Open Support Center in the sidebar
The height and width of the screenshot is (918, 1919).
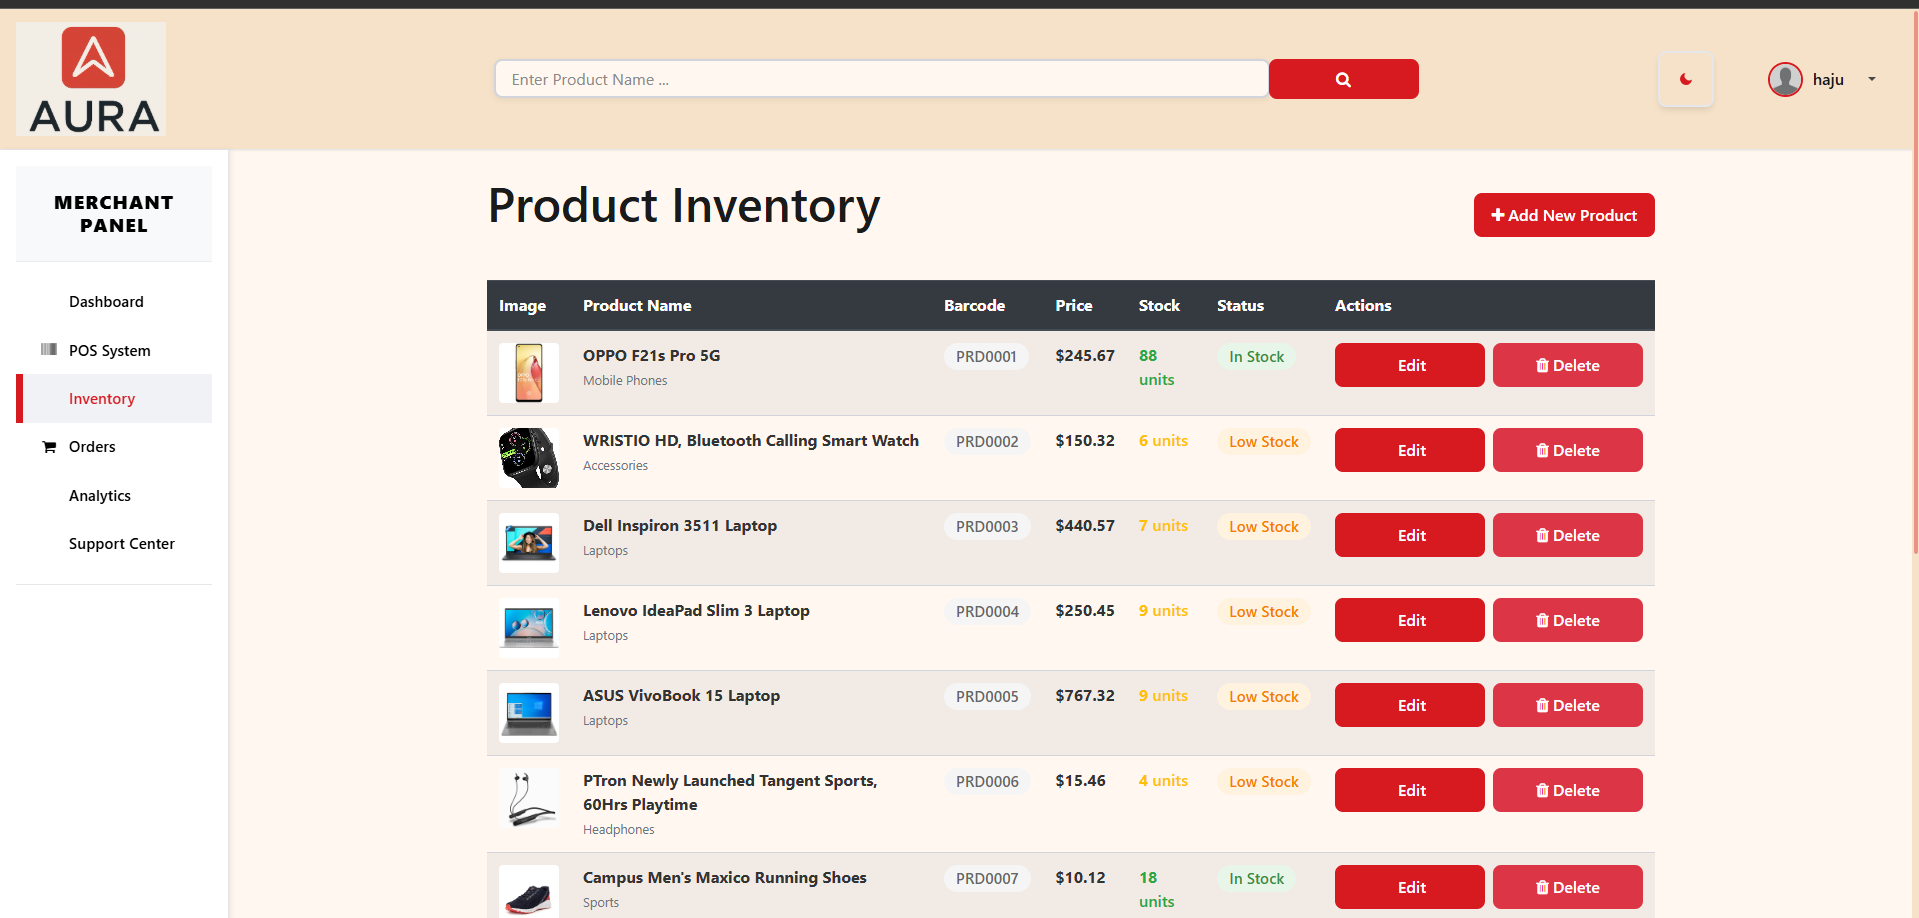[x=122, y=544]
